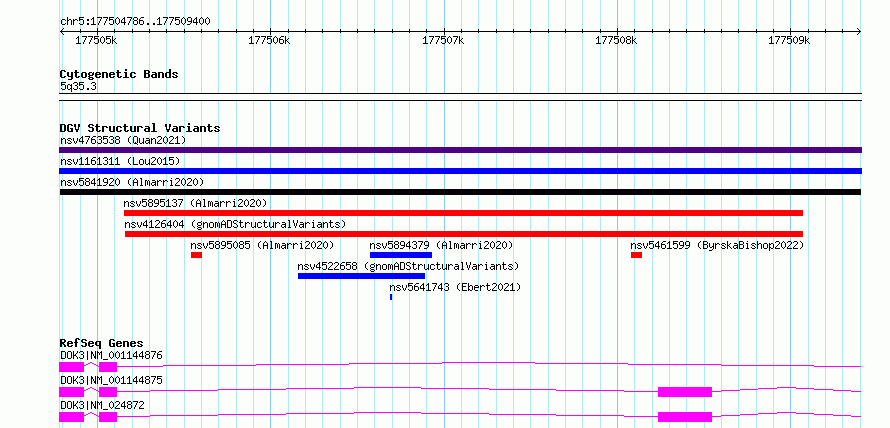
Task: Open the nsv5895137 (Almarri2020) red variant bar
Action: [463, 213]
